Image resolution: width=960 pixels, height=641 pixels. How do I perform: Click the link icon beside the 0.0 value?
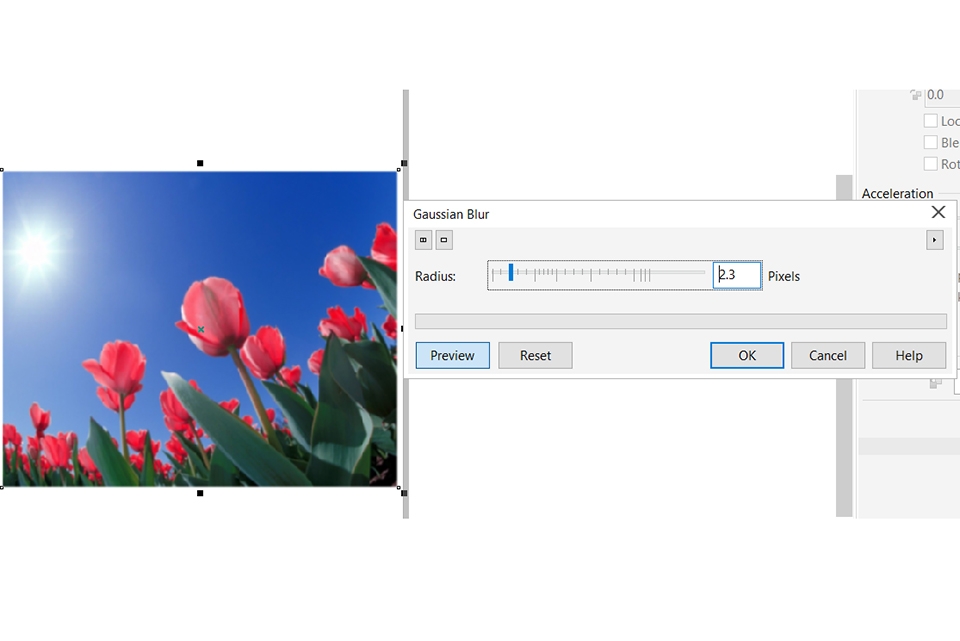pos(914,94)
